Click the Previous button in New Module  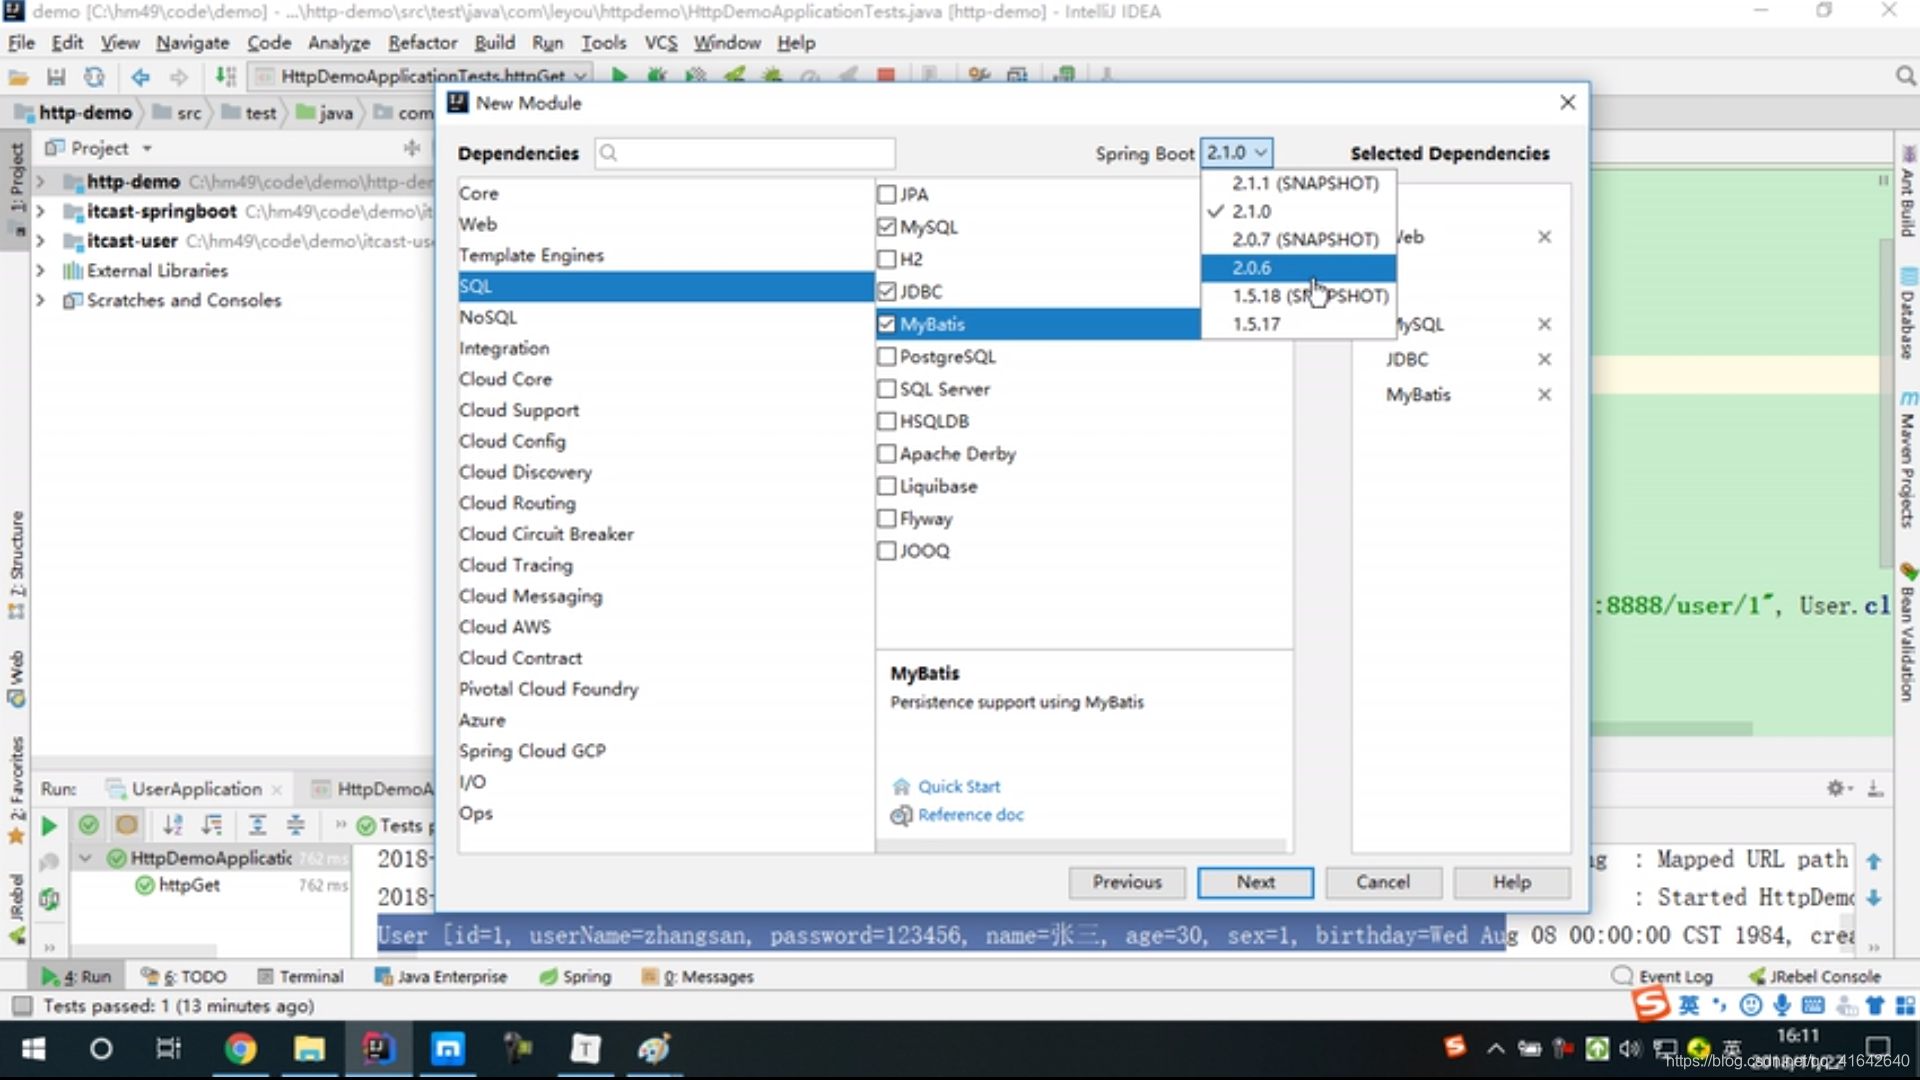coord(1127,882)
